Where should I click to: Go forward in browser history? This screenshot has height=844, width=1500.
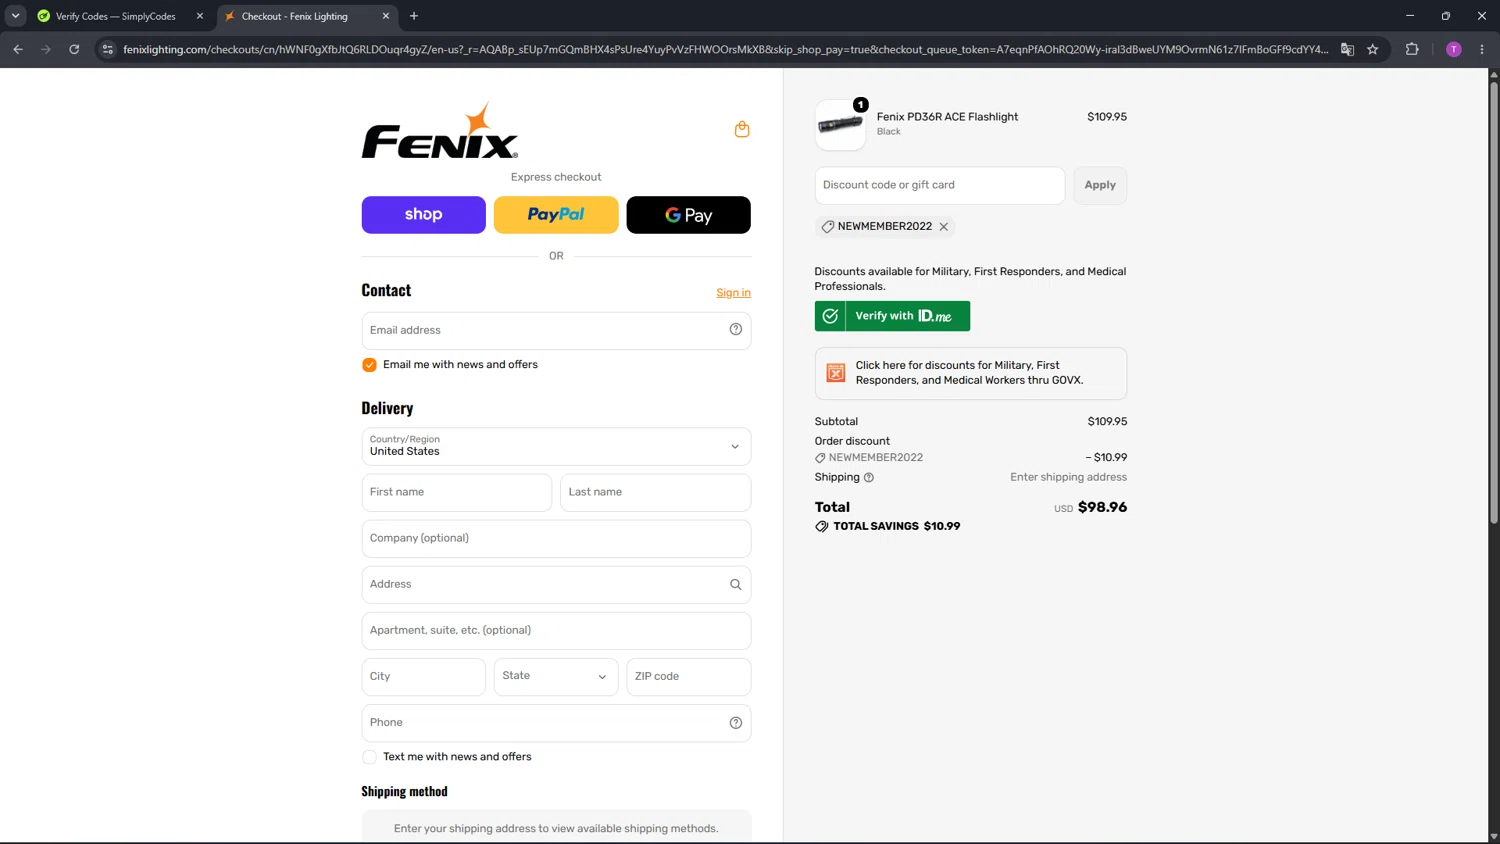click(46, 49)
